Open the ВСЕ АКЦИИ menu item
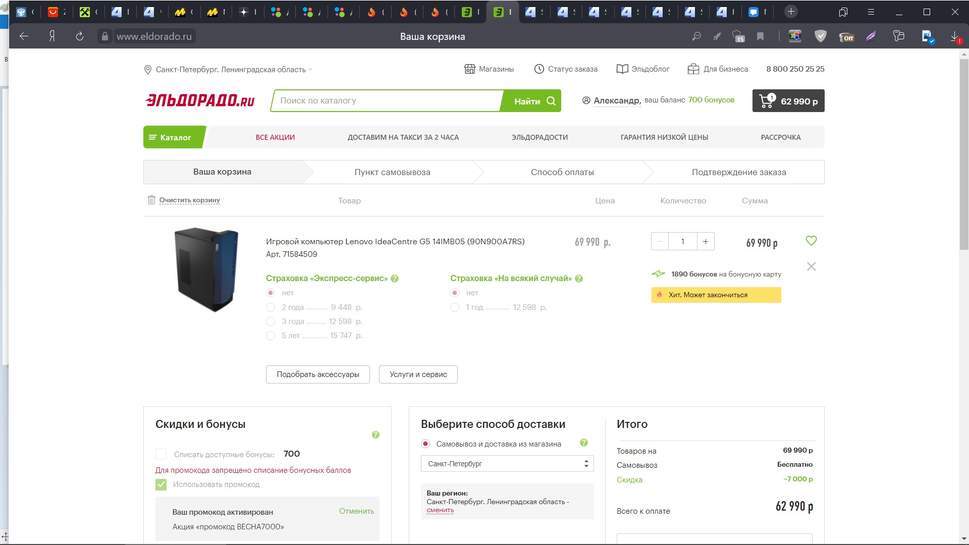Image resolution: width=969 pixels, height=545 pixels. (x=275, y=137)
